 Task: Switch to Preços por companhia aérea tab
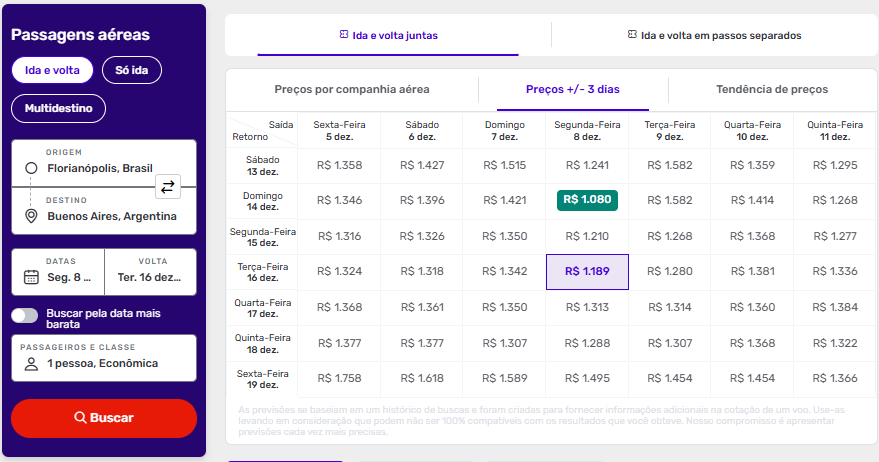coord(352,89)
